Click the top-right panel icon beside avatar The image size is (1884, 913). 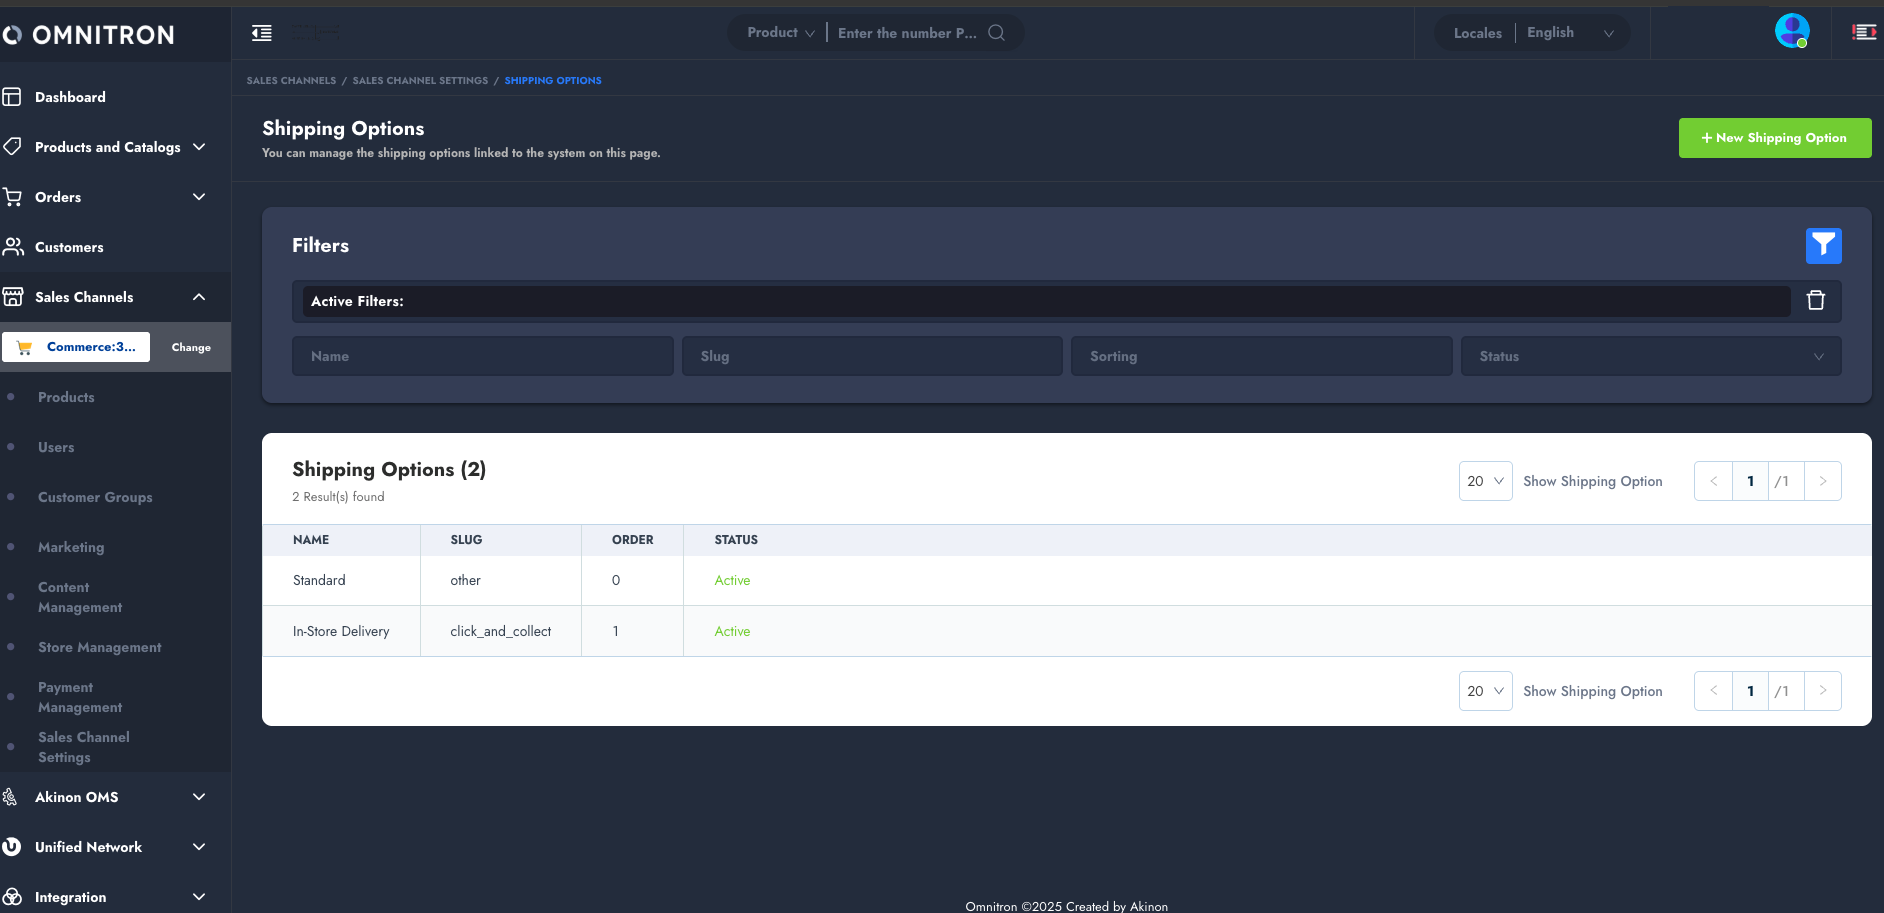(1864, 32)
